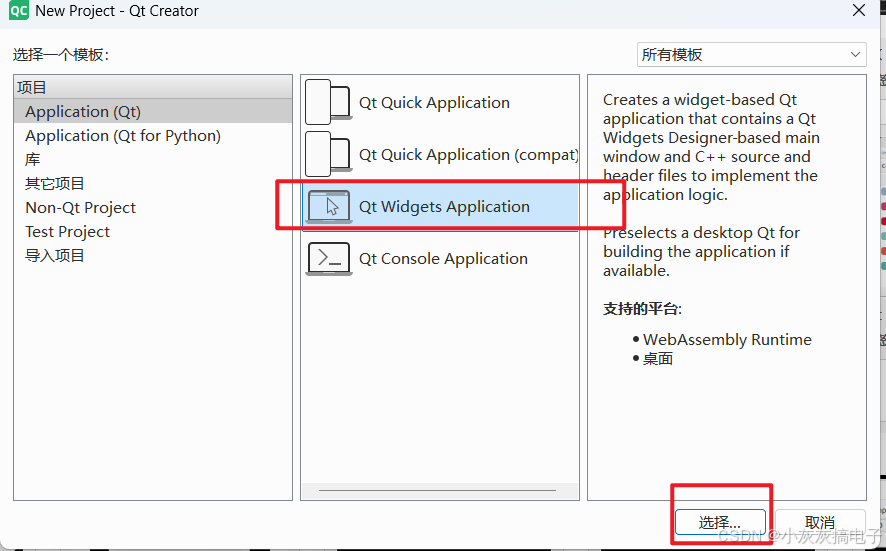Select the Non-Qt Project category
Viewport: 886px width, 551px height.
tap(153, 207)
